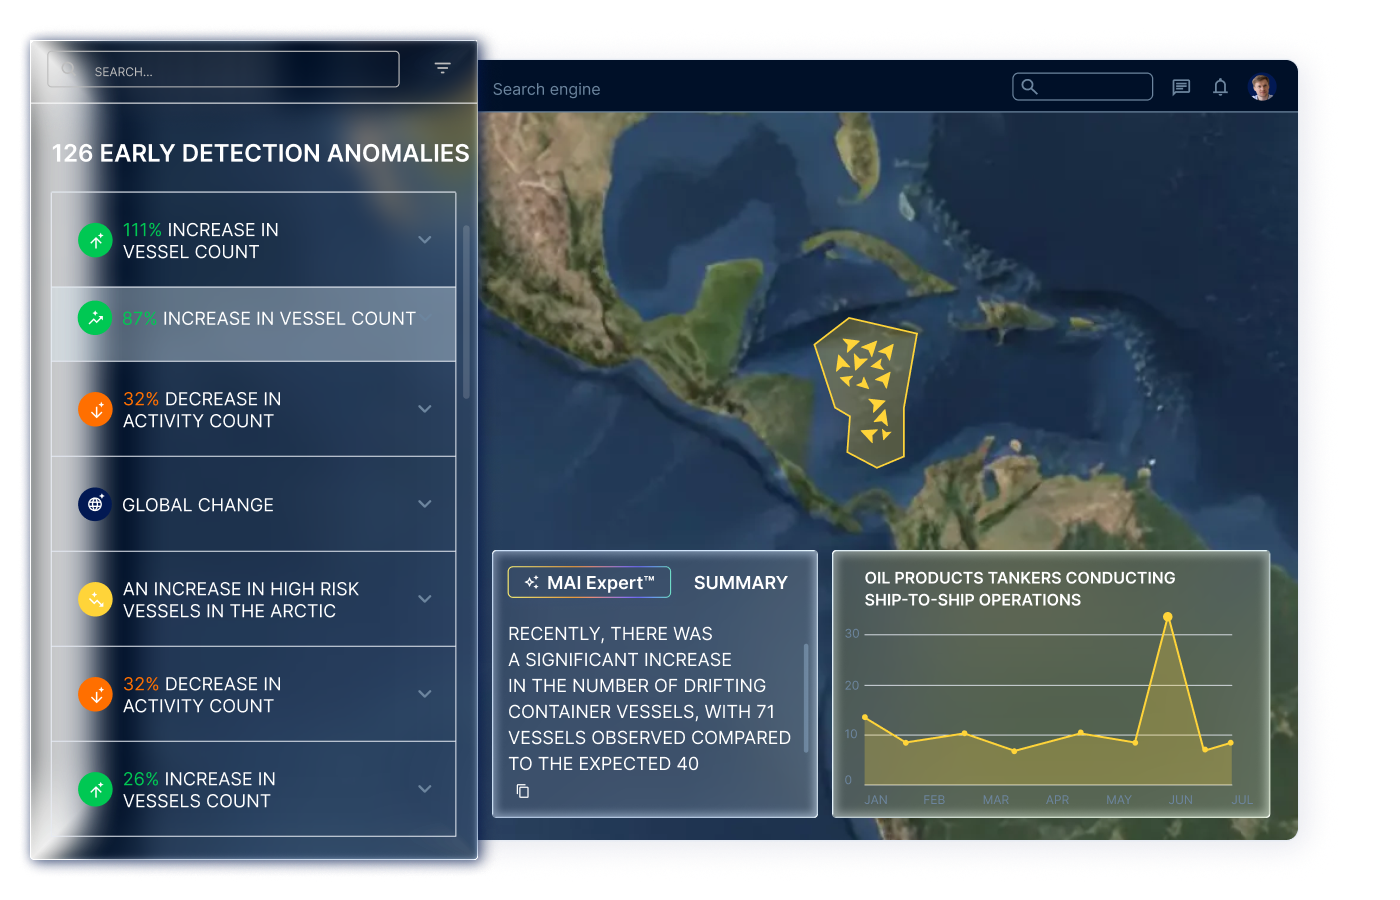Click the June peak point on the chart
The height and width of the screenshot is (900, 1400).
point(1167,617)
